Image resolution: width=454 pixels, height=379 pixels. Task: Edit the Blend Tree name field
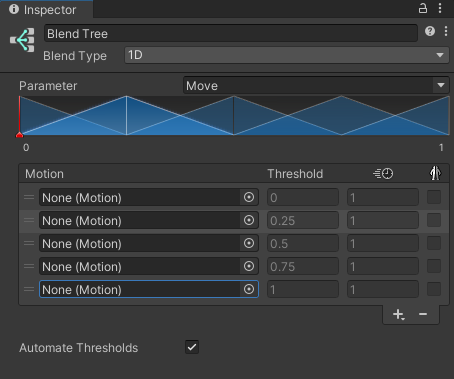coord(231,33)
